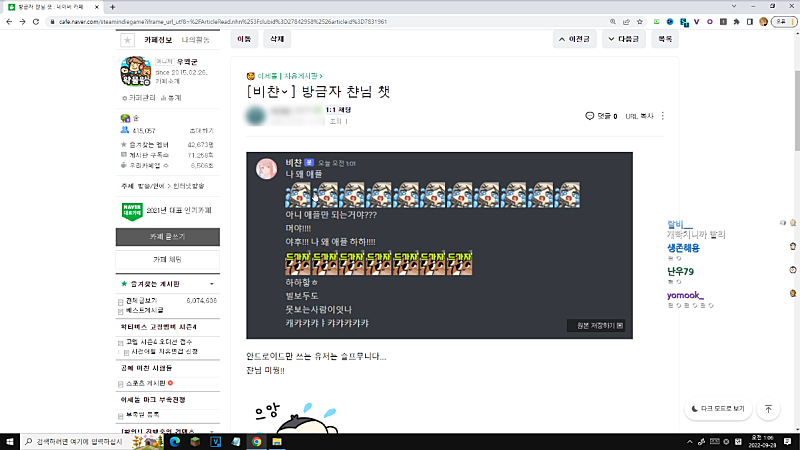Bookmark this page with the star icon
The width and height of the screenshot is (800, 450).
640,22
